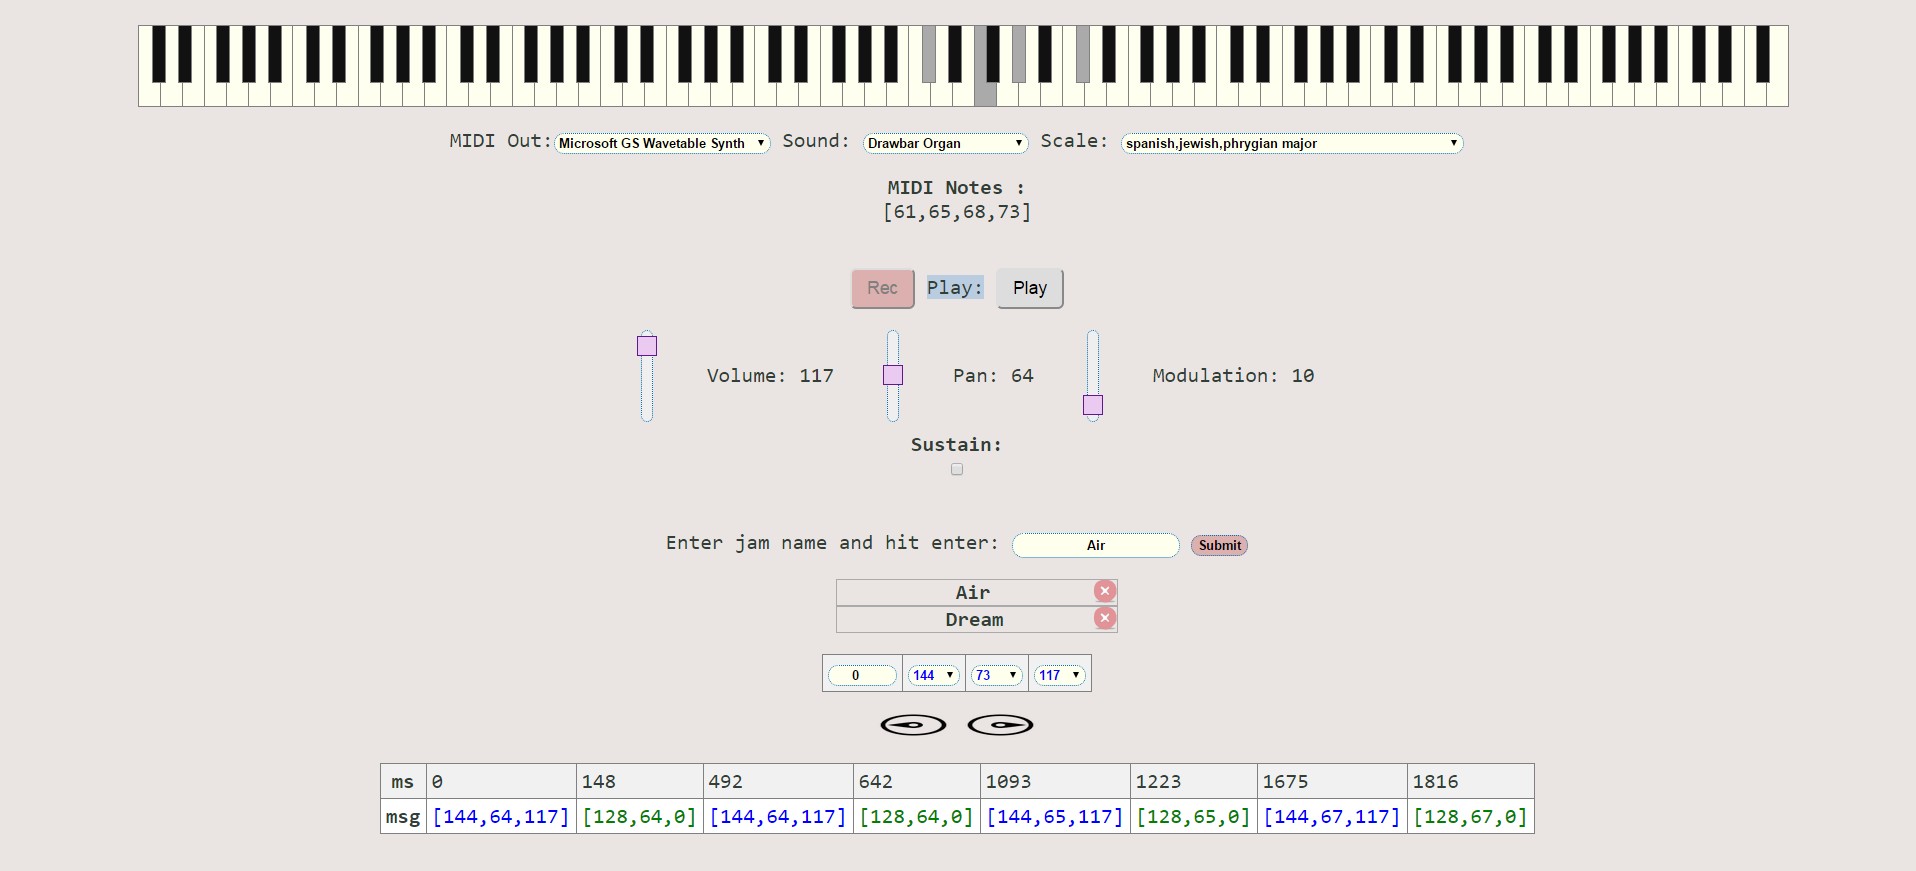Select the Air jam in list

point(972,592)
